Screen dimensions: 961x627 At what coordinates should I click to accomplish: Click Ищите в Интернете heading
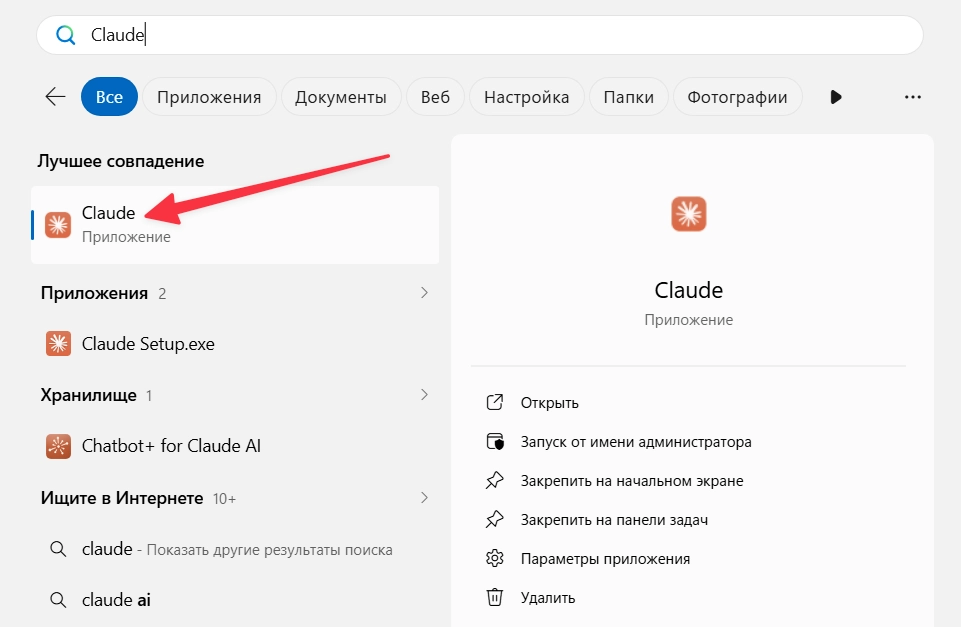(122, 498)
